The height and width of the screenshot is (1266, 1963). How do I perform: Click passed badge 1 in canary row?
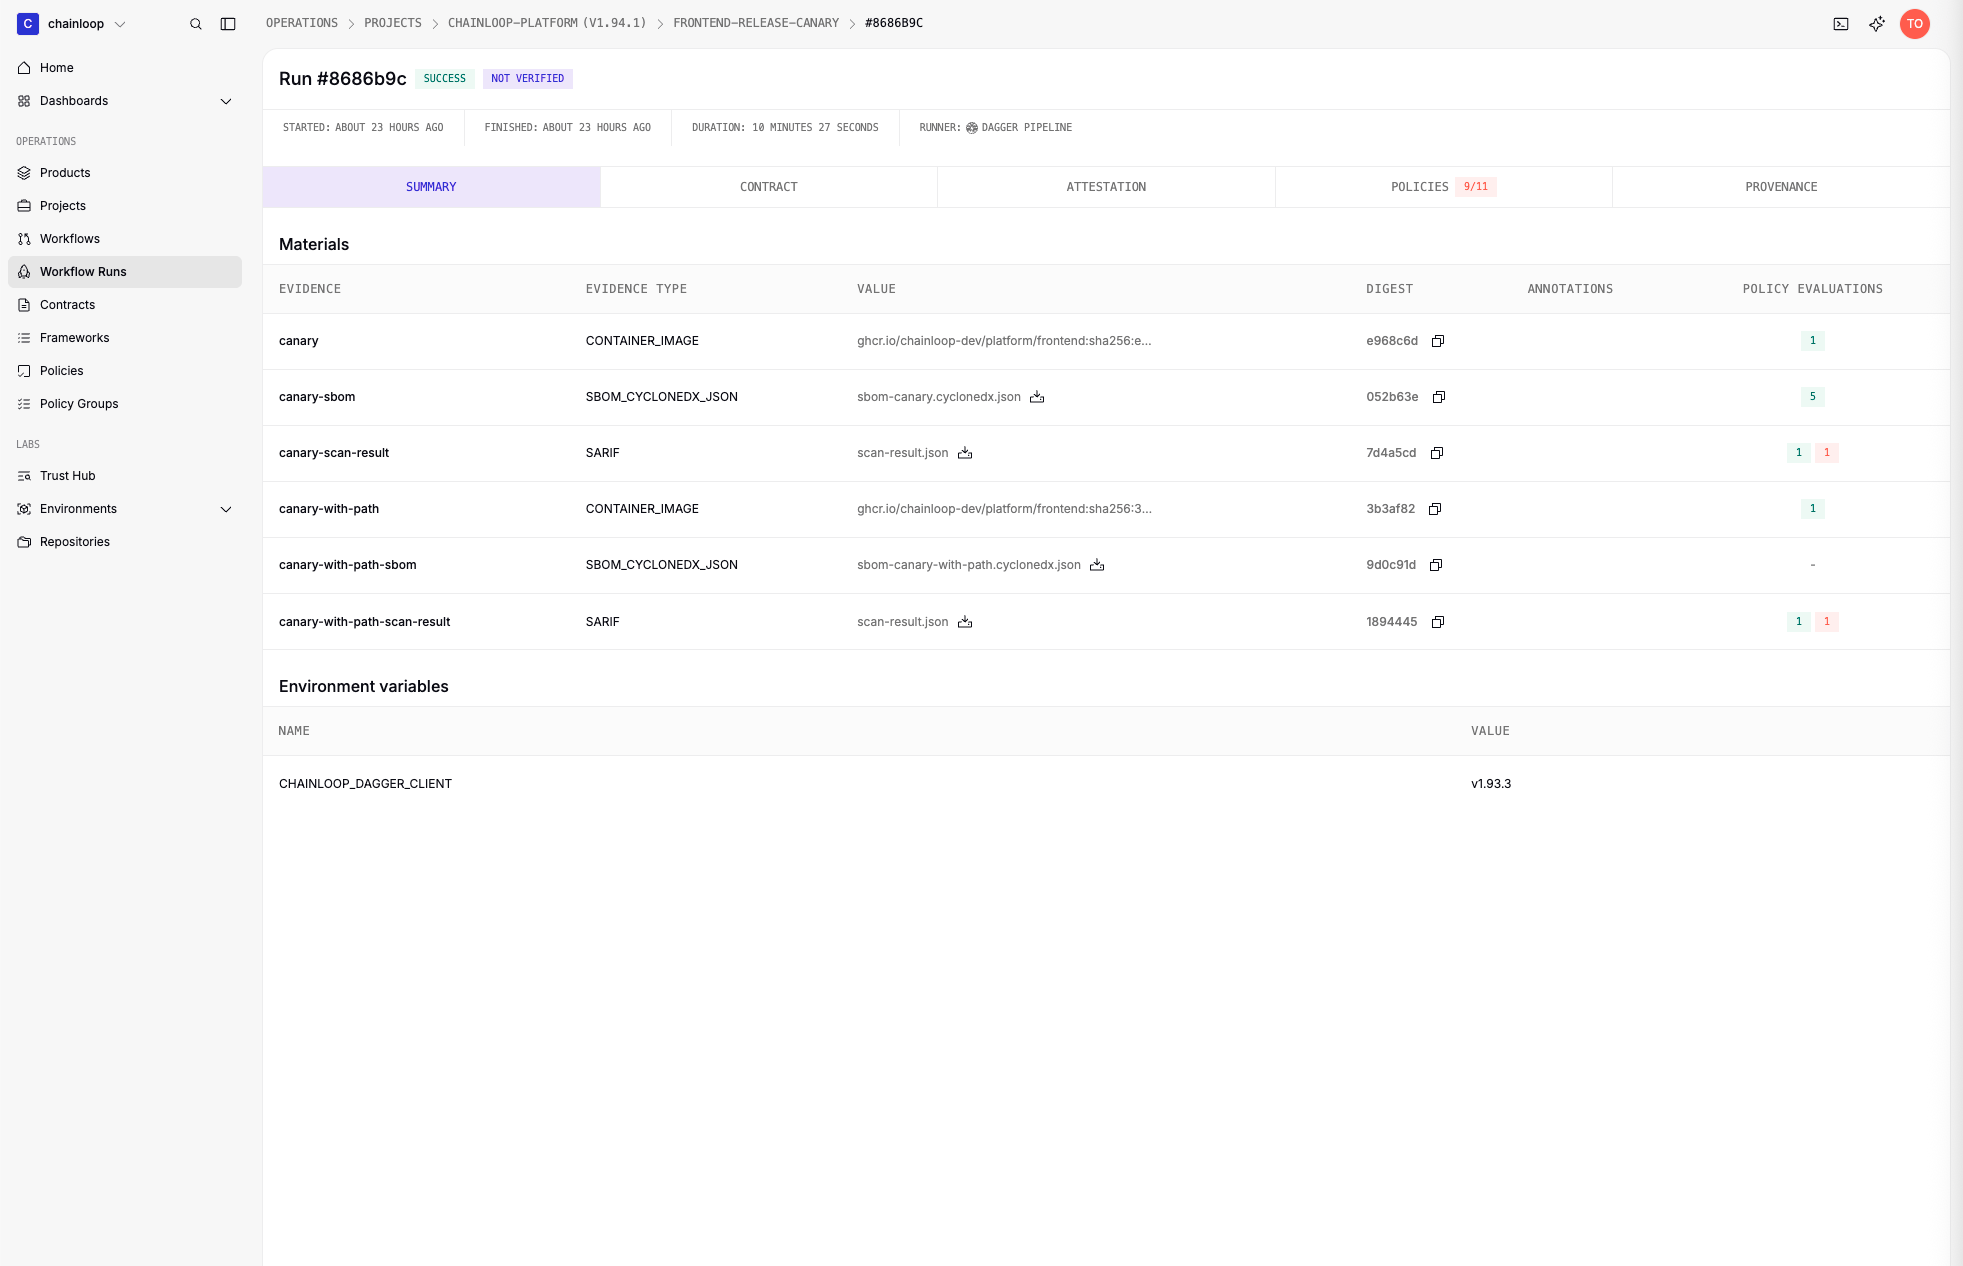(1812, 341)
